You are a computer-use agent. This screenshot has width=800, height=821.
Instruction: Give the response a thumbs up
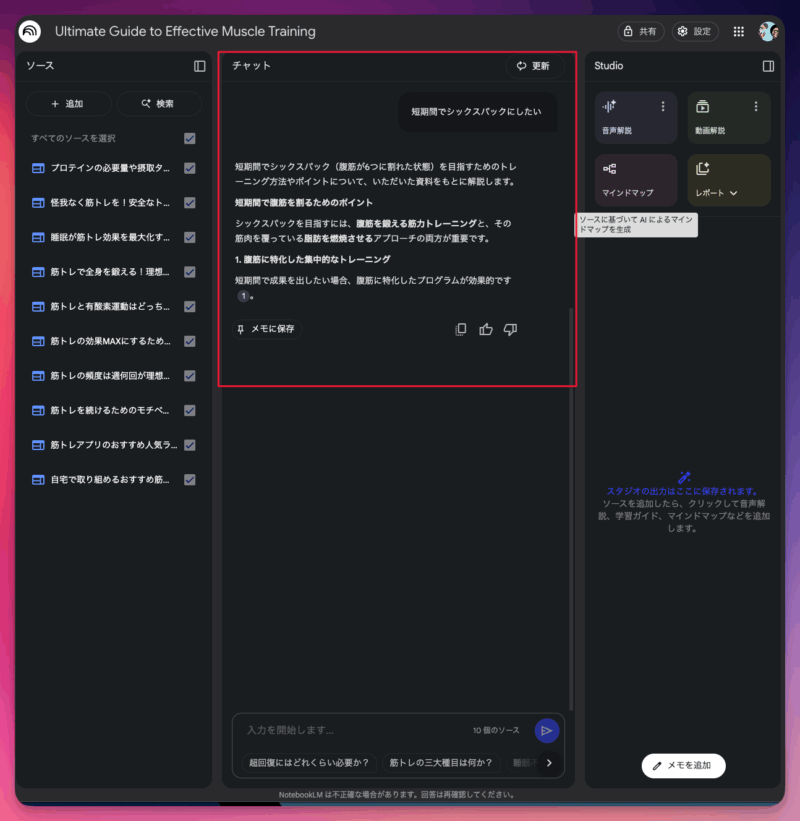pos(486,329)
